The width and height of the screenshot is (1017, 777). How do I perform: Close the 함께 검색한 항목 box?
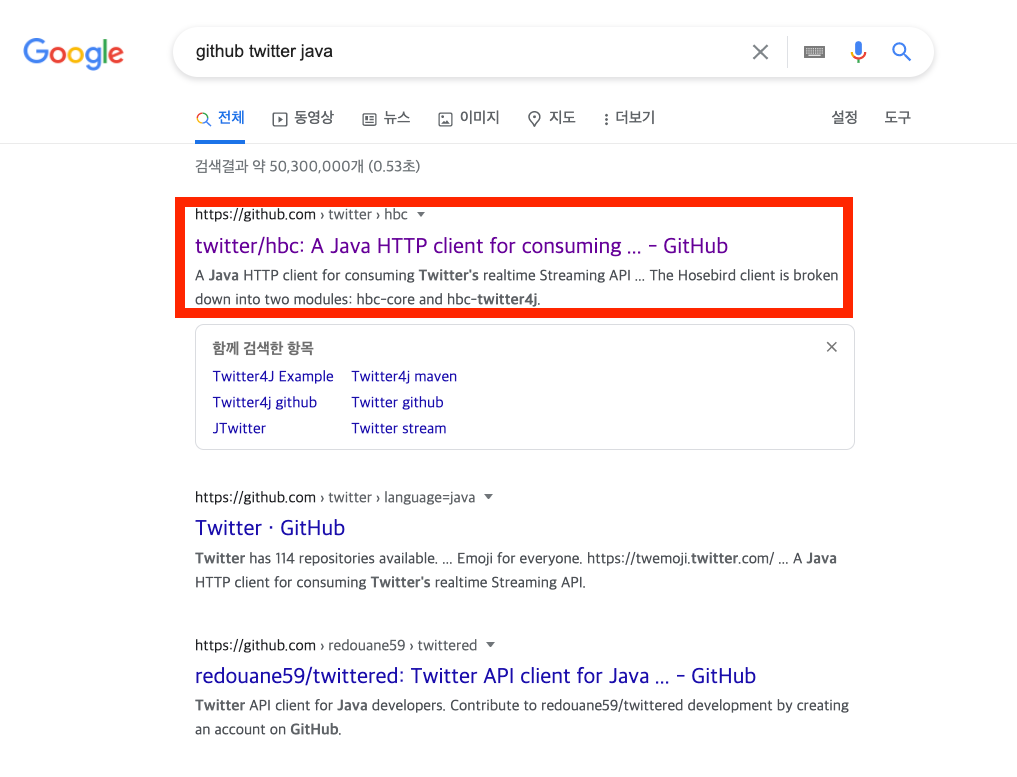click(x=832, y=347)
